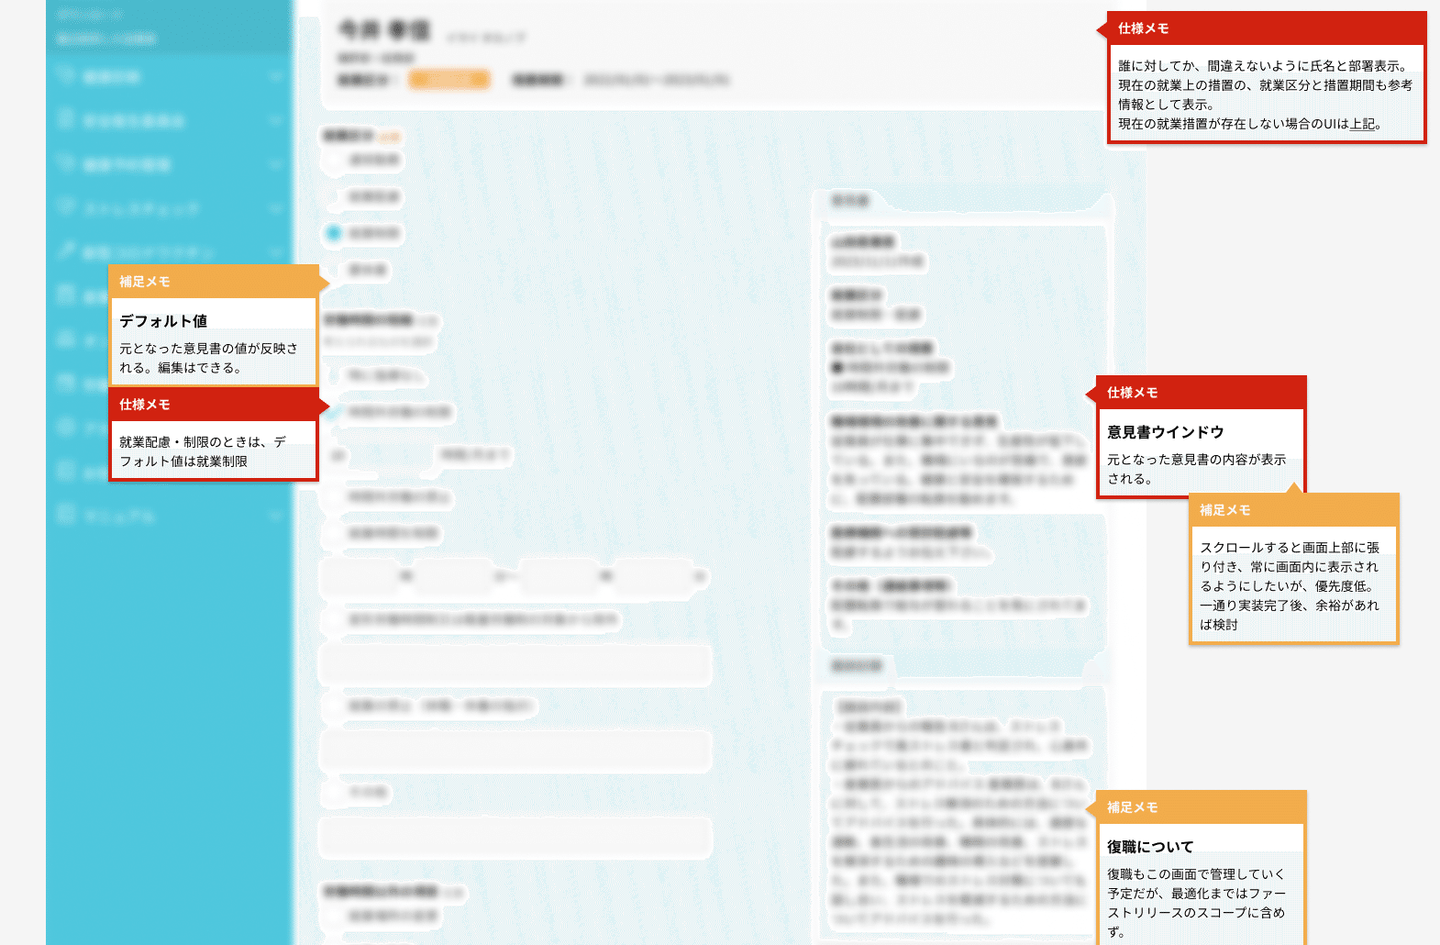Click the orange status badge in the employee header
Screen dimensions: 1440x945
[x=449, y=79]
